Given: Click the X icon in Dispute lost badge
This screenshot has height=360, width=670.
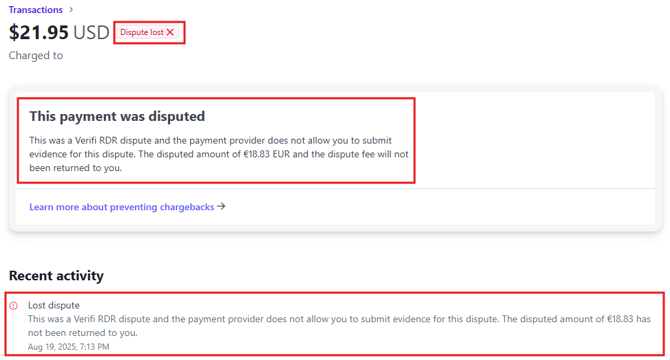Looking at the screenshot, I should tap(170, 32).
